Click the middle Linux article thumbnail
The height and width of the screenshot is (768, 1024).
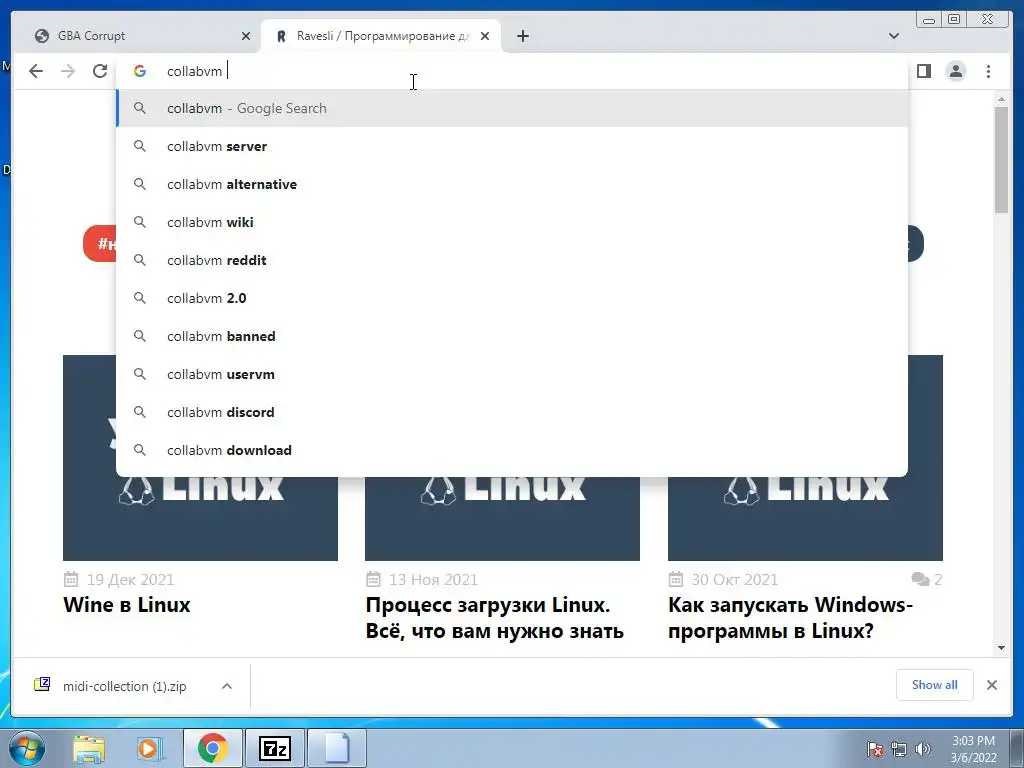click(502, 518)
